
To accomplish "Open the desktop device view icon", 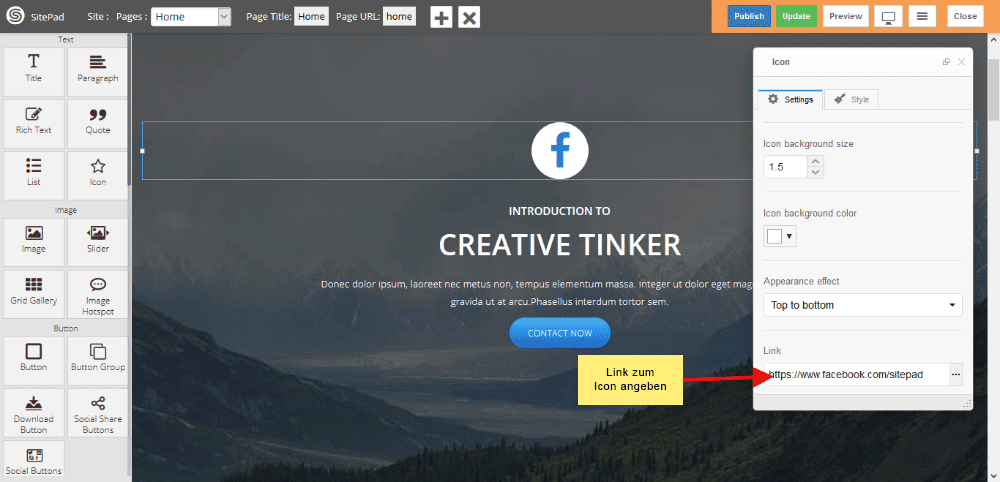I will 888,17.
